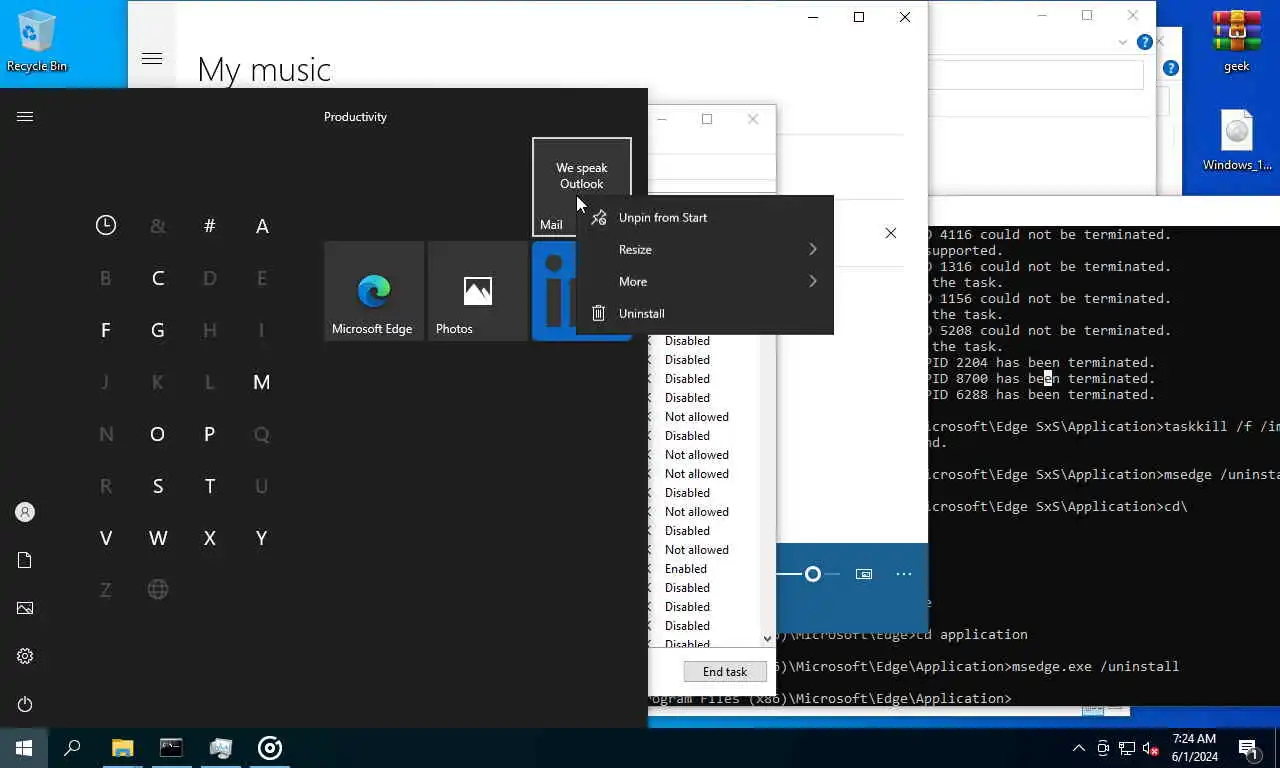This screenshot has width=1280, height=768.
Task: Open Documents from Start left rail
Action: (25, 560)
